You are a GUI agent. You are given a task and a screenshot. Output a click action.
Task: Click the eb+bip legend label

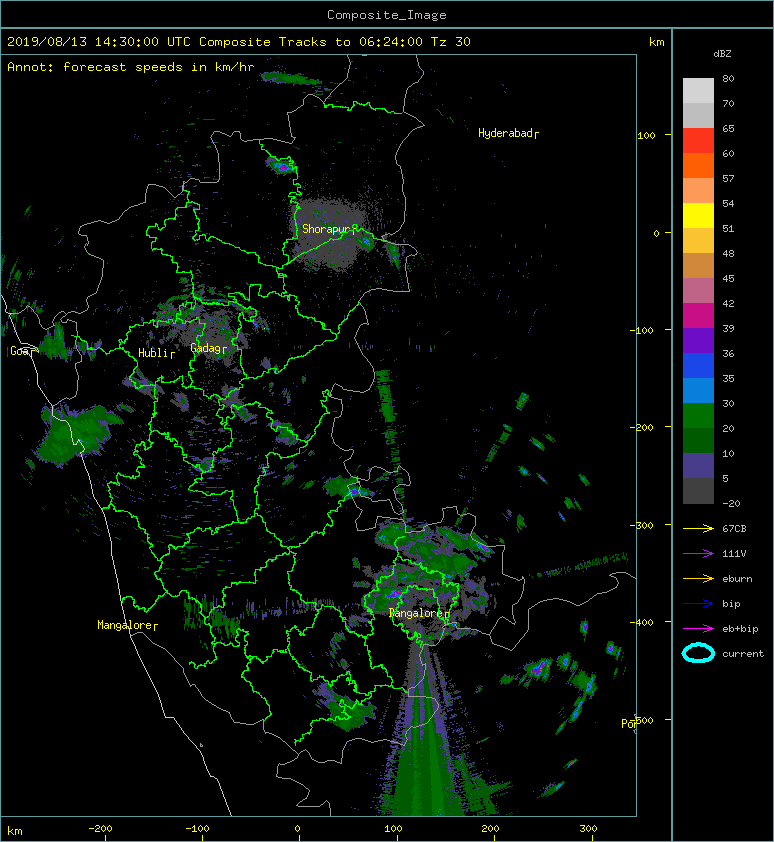[x=740, y=629]
